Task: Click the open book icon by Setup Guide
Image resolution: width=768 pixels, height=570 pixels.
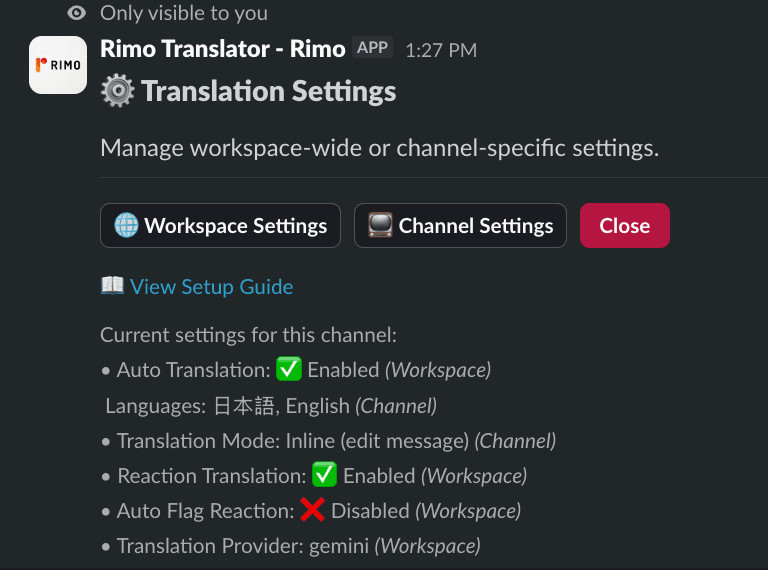Action: pyautogui.click(x=113, y=285)
